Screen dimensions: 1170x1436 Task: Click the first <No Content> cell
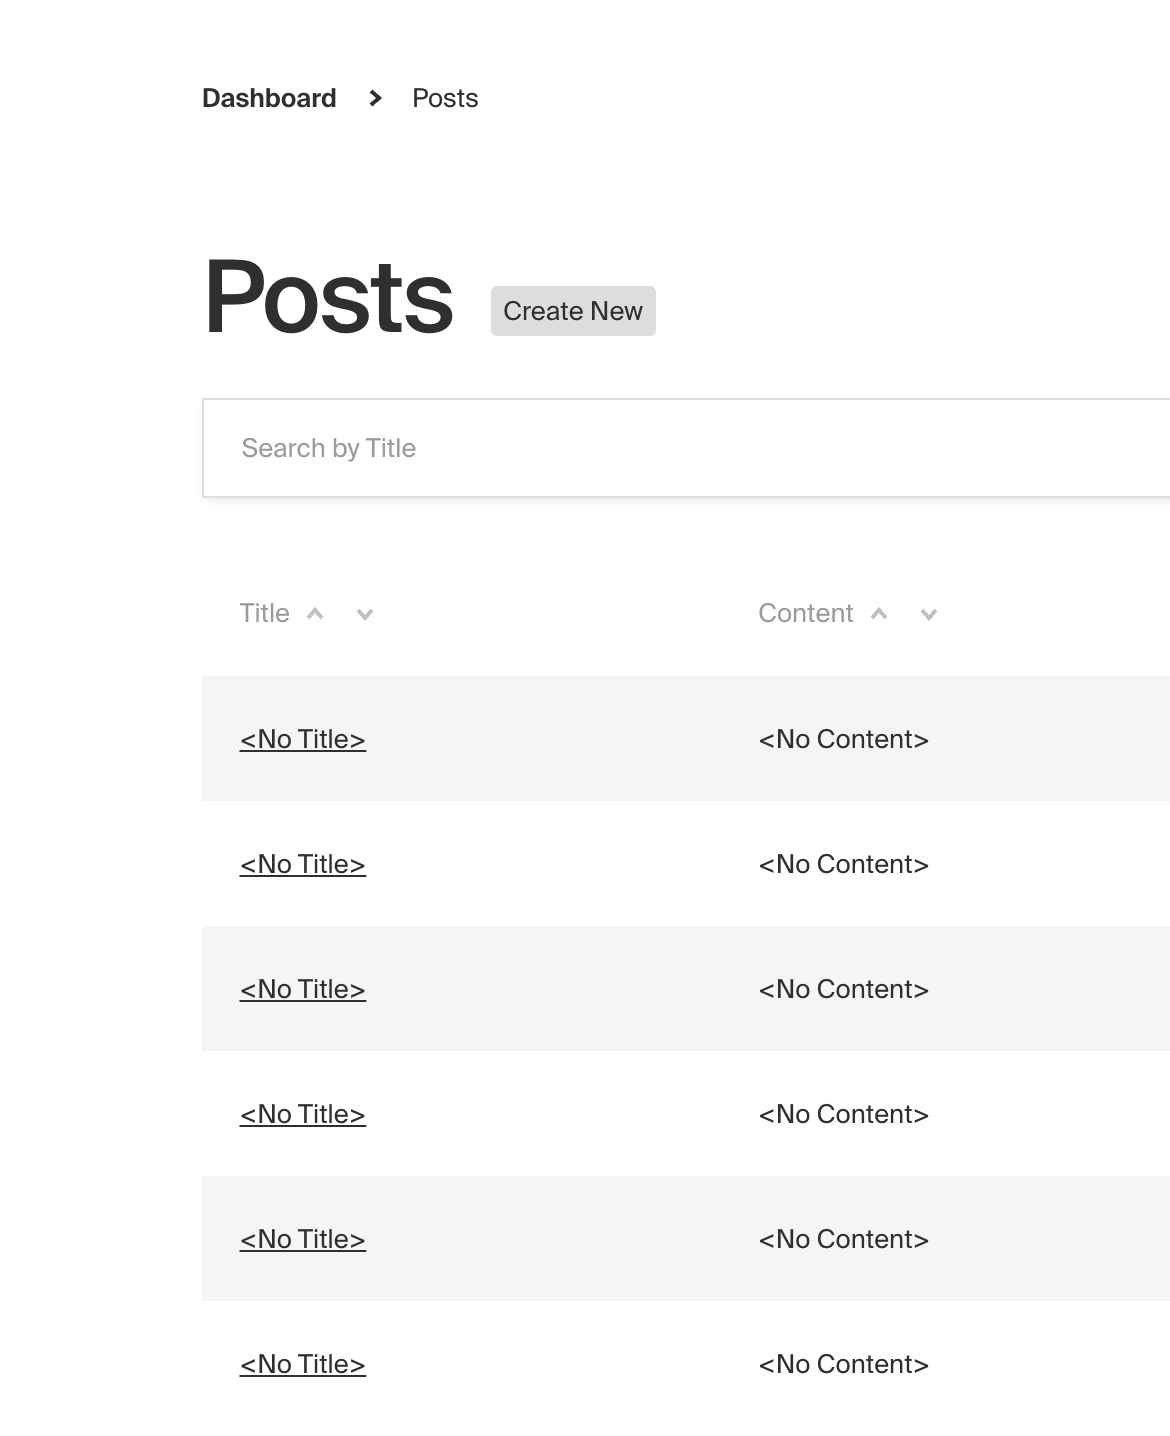tap(845, 739)
